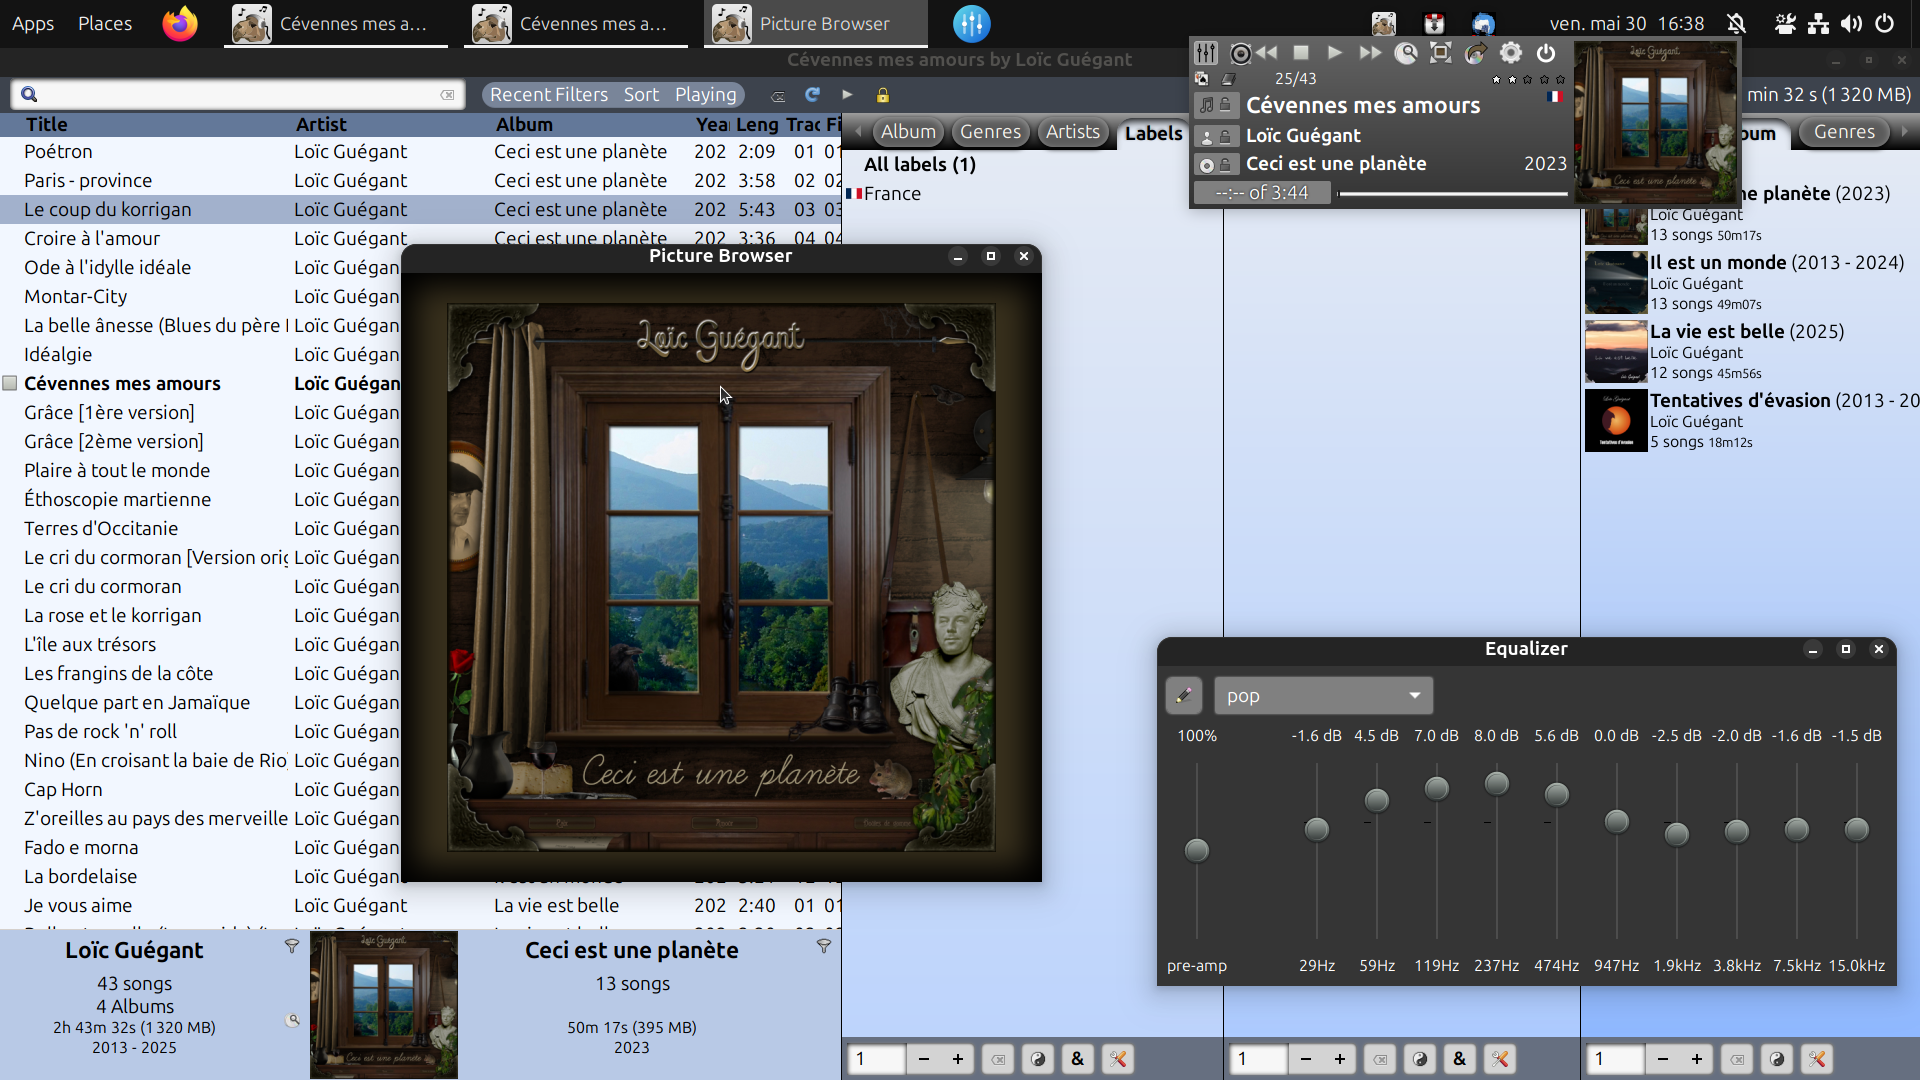The width and height of the screenshot is (1920, 1080).
Task: Click the song search input field
Action: (x=238, y=95)
